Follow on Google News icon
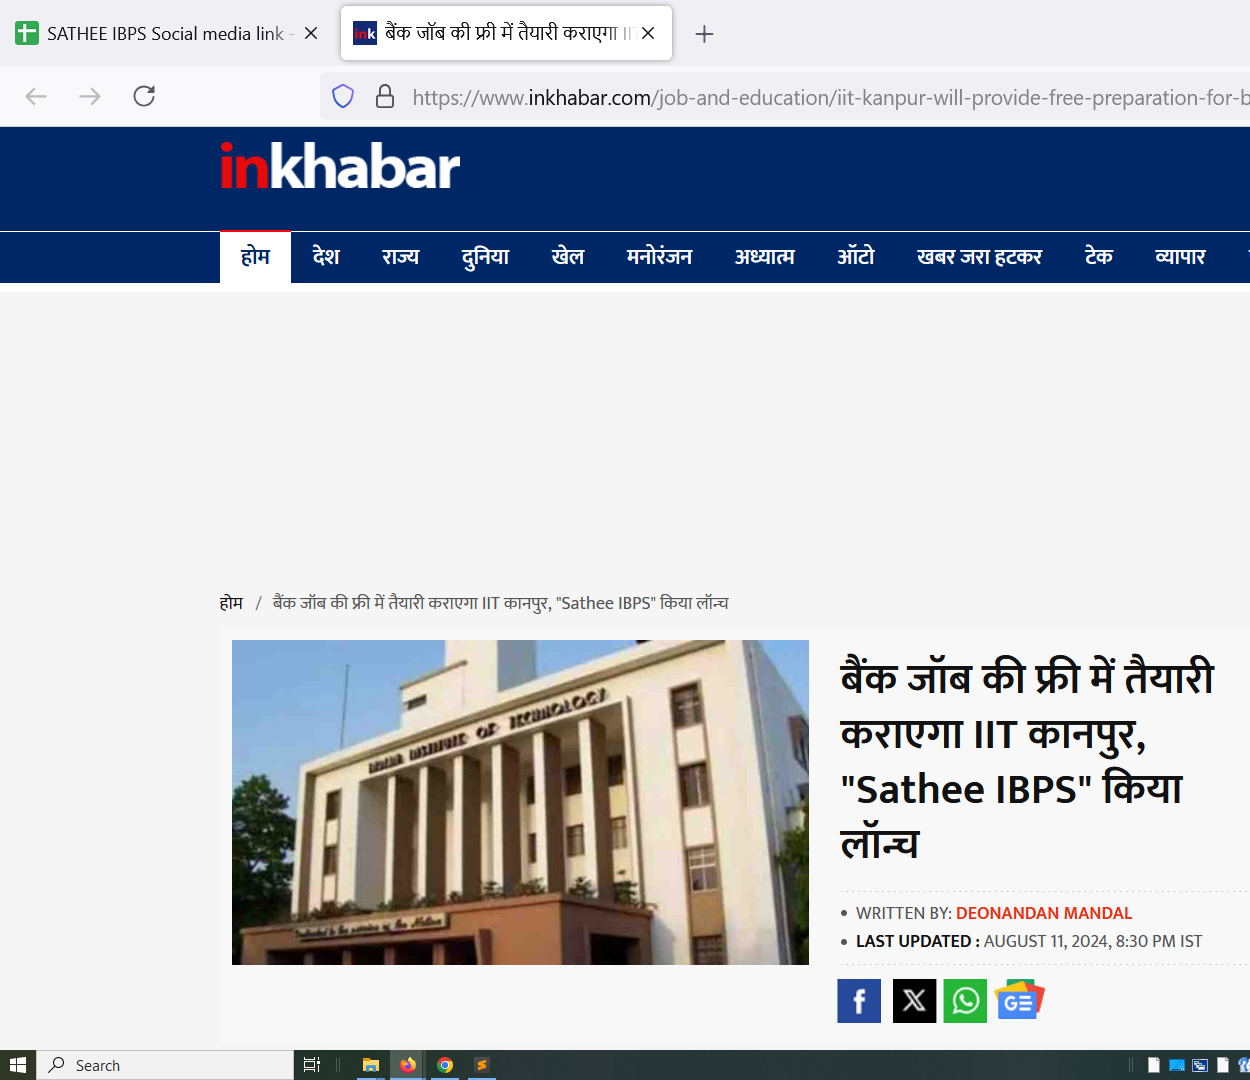This screenshot has width=1250, height=1080. coord(1019,1001)
